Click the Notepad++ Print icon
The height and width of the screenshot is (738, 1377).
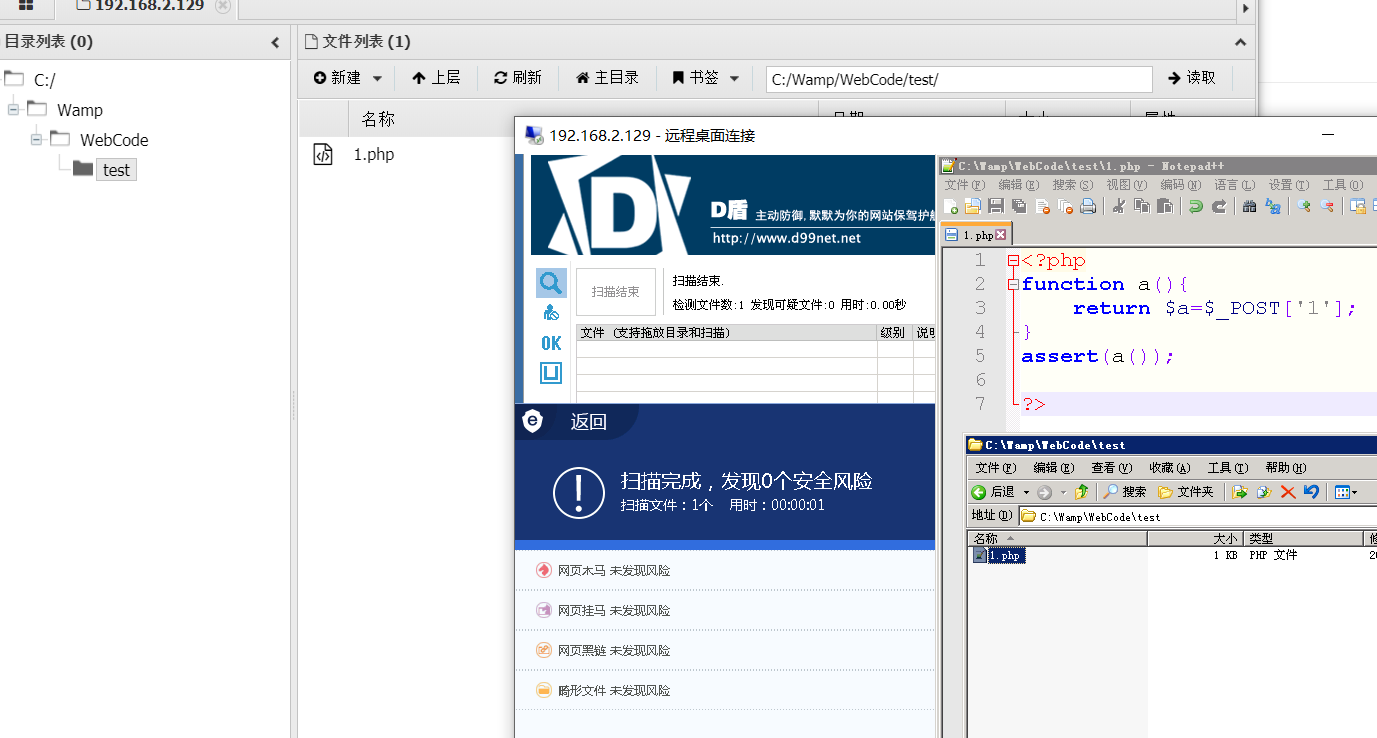click(x=1088, y=206)
